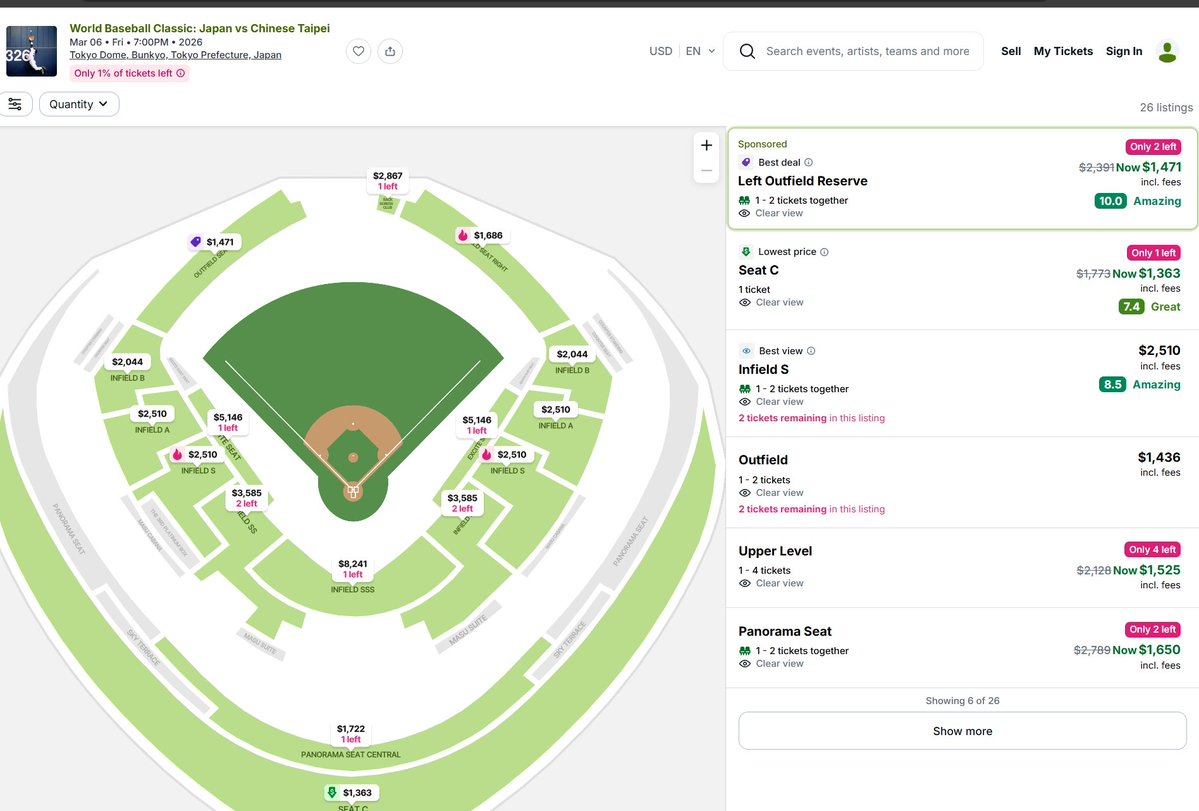This screenshot has height=811, width=1199.
Task: Open the share icon next to the heart
Action: (389, 51)
